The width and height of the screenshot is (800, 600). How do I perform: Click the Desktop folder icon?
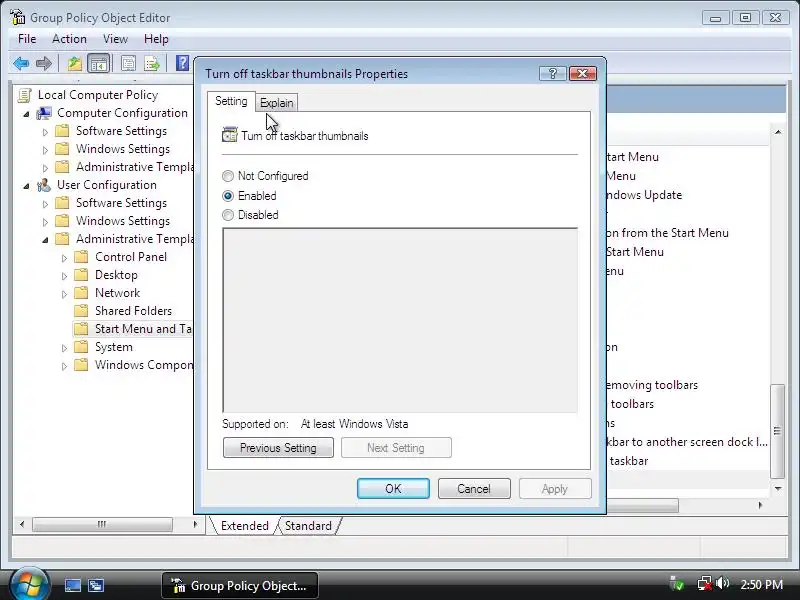pyautogui.click(x=81, y=275)
